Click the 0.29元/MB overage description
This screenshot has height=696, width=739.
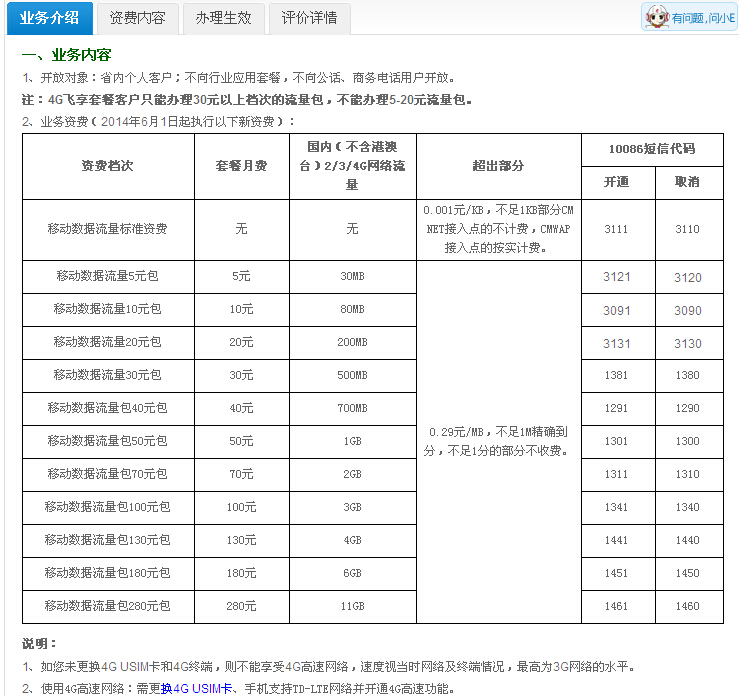pyautogui.click(x=498, y=442)
